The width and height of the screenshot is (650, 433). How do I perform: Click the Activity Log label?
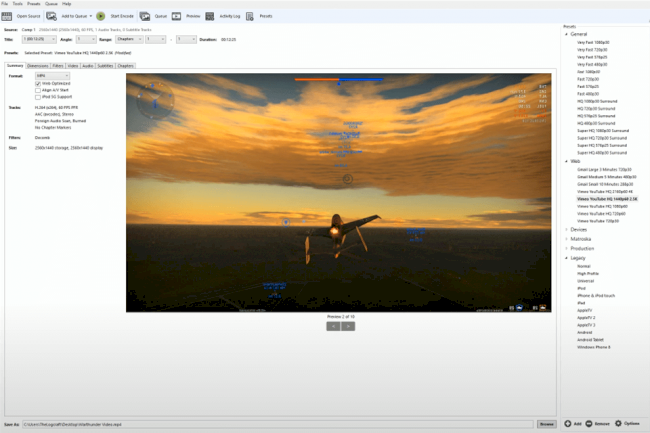[230, 16]
